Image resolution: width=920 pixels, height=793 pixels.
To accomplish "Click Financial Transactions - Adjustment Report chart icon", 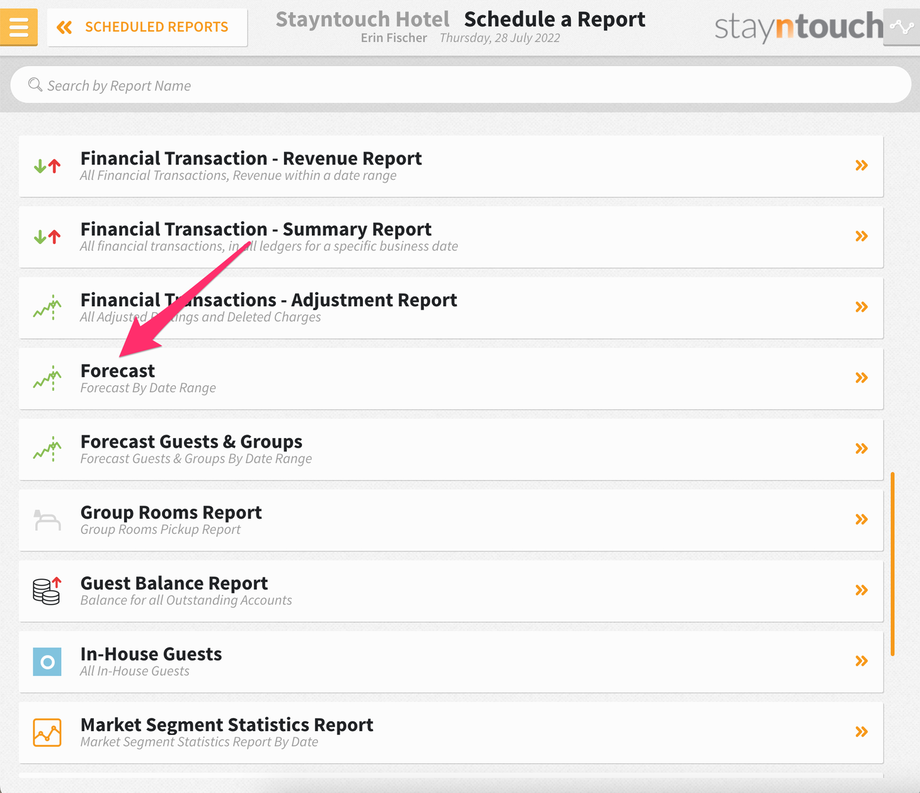I will (47, 307).
